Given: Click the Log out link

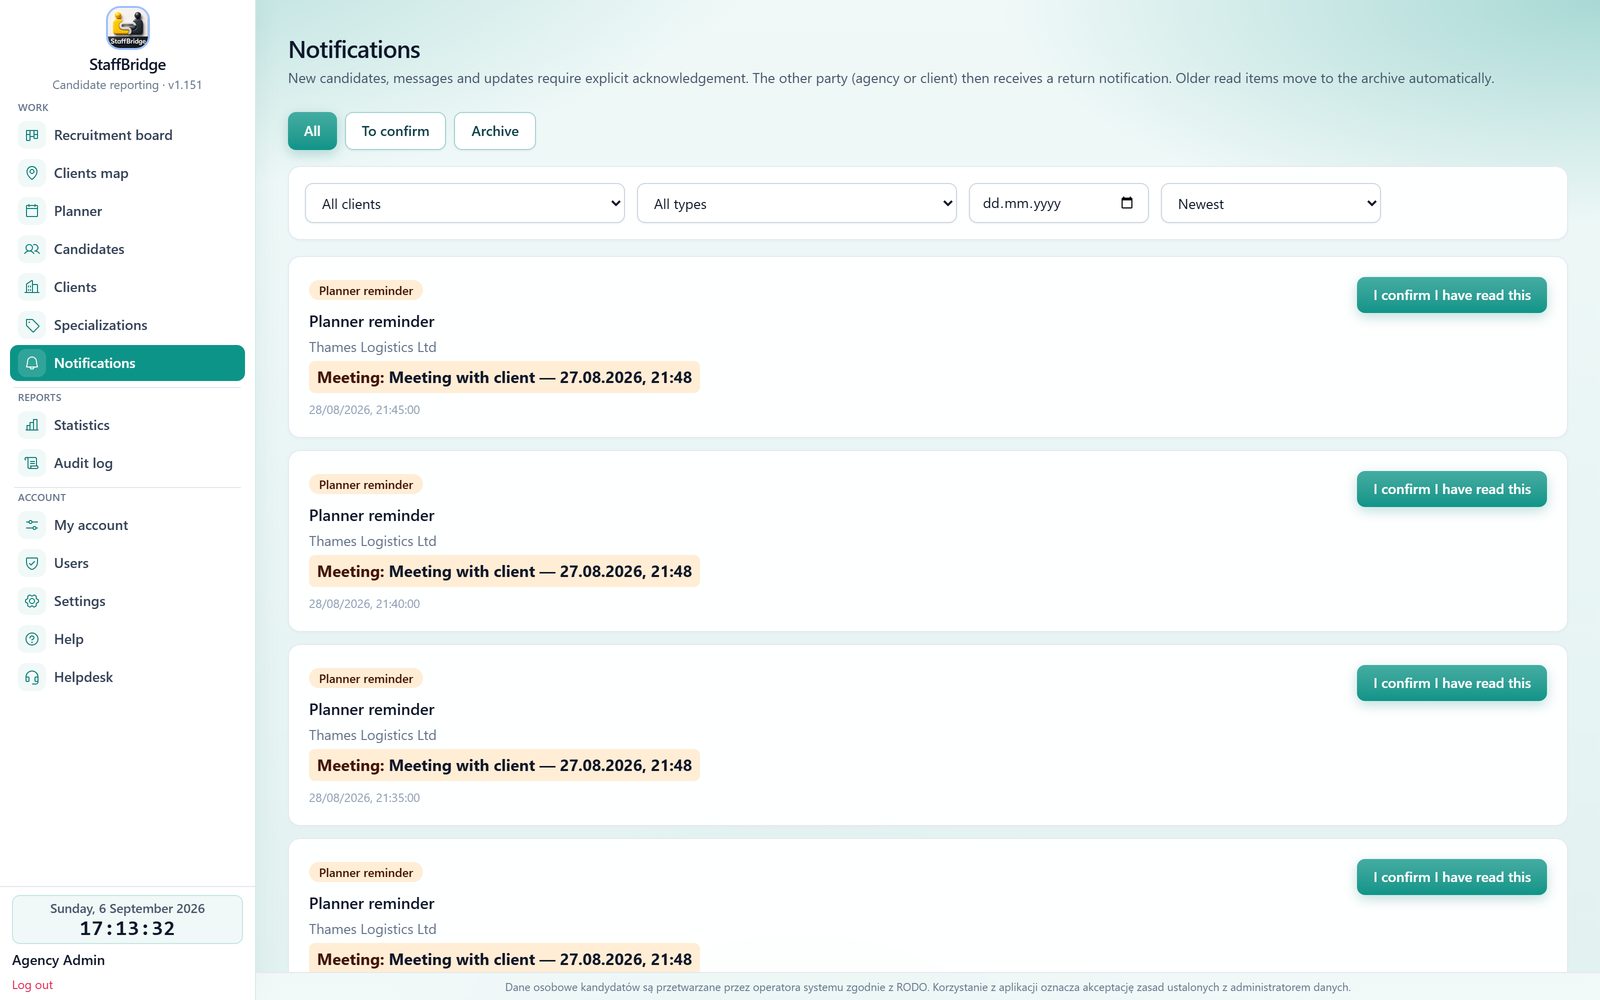Looking at the screenshot, I should click(x=32, y=985).
